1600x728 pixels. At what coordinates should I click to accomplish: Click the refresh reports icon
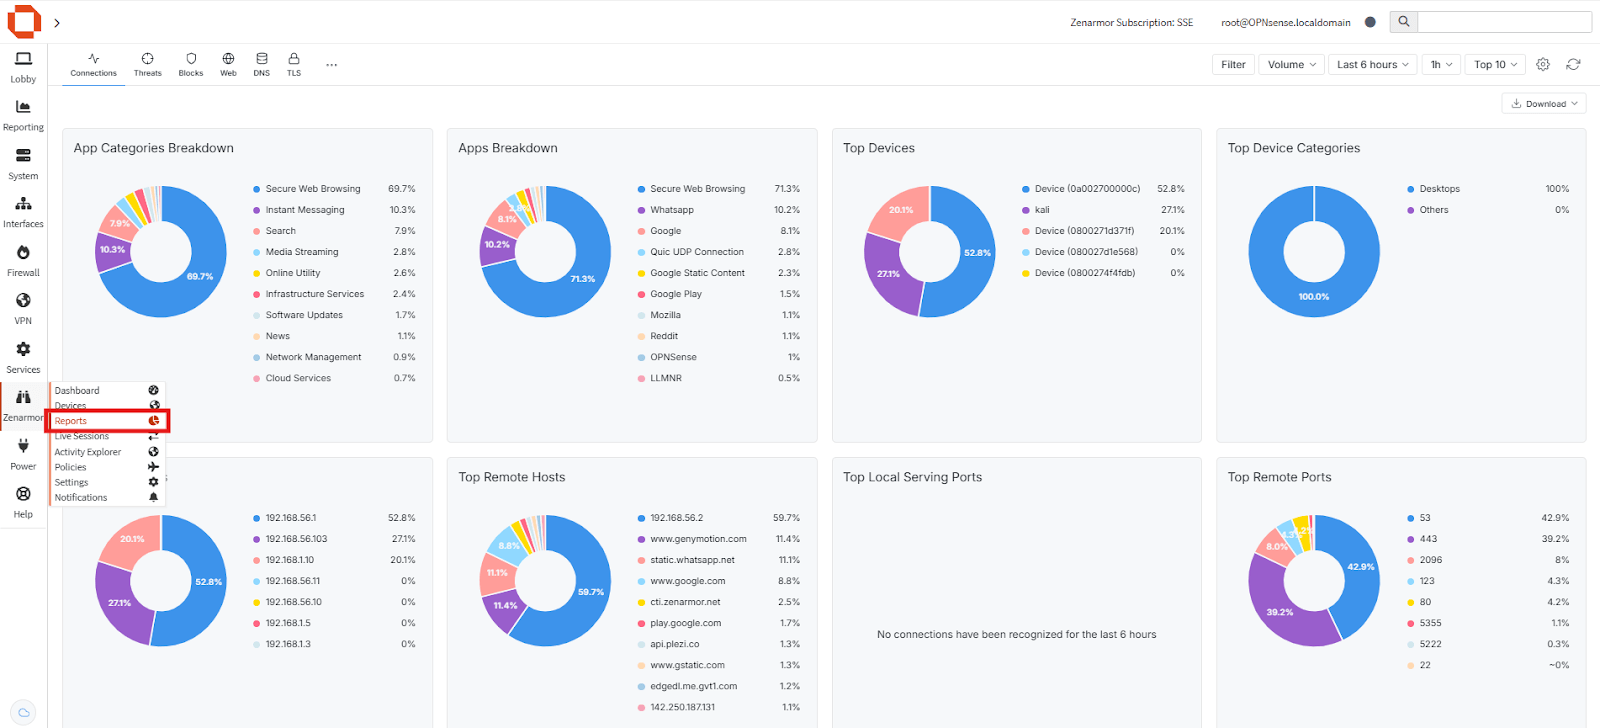coord(1573,64)
